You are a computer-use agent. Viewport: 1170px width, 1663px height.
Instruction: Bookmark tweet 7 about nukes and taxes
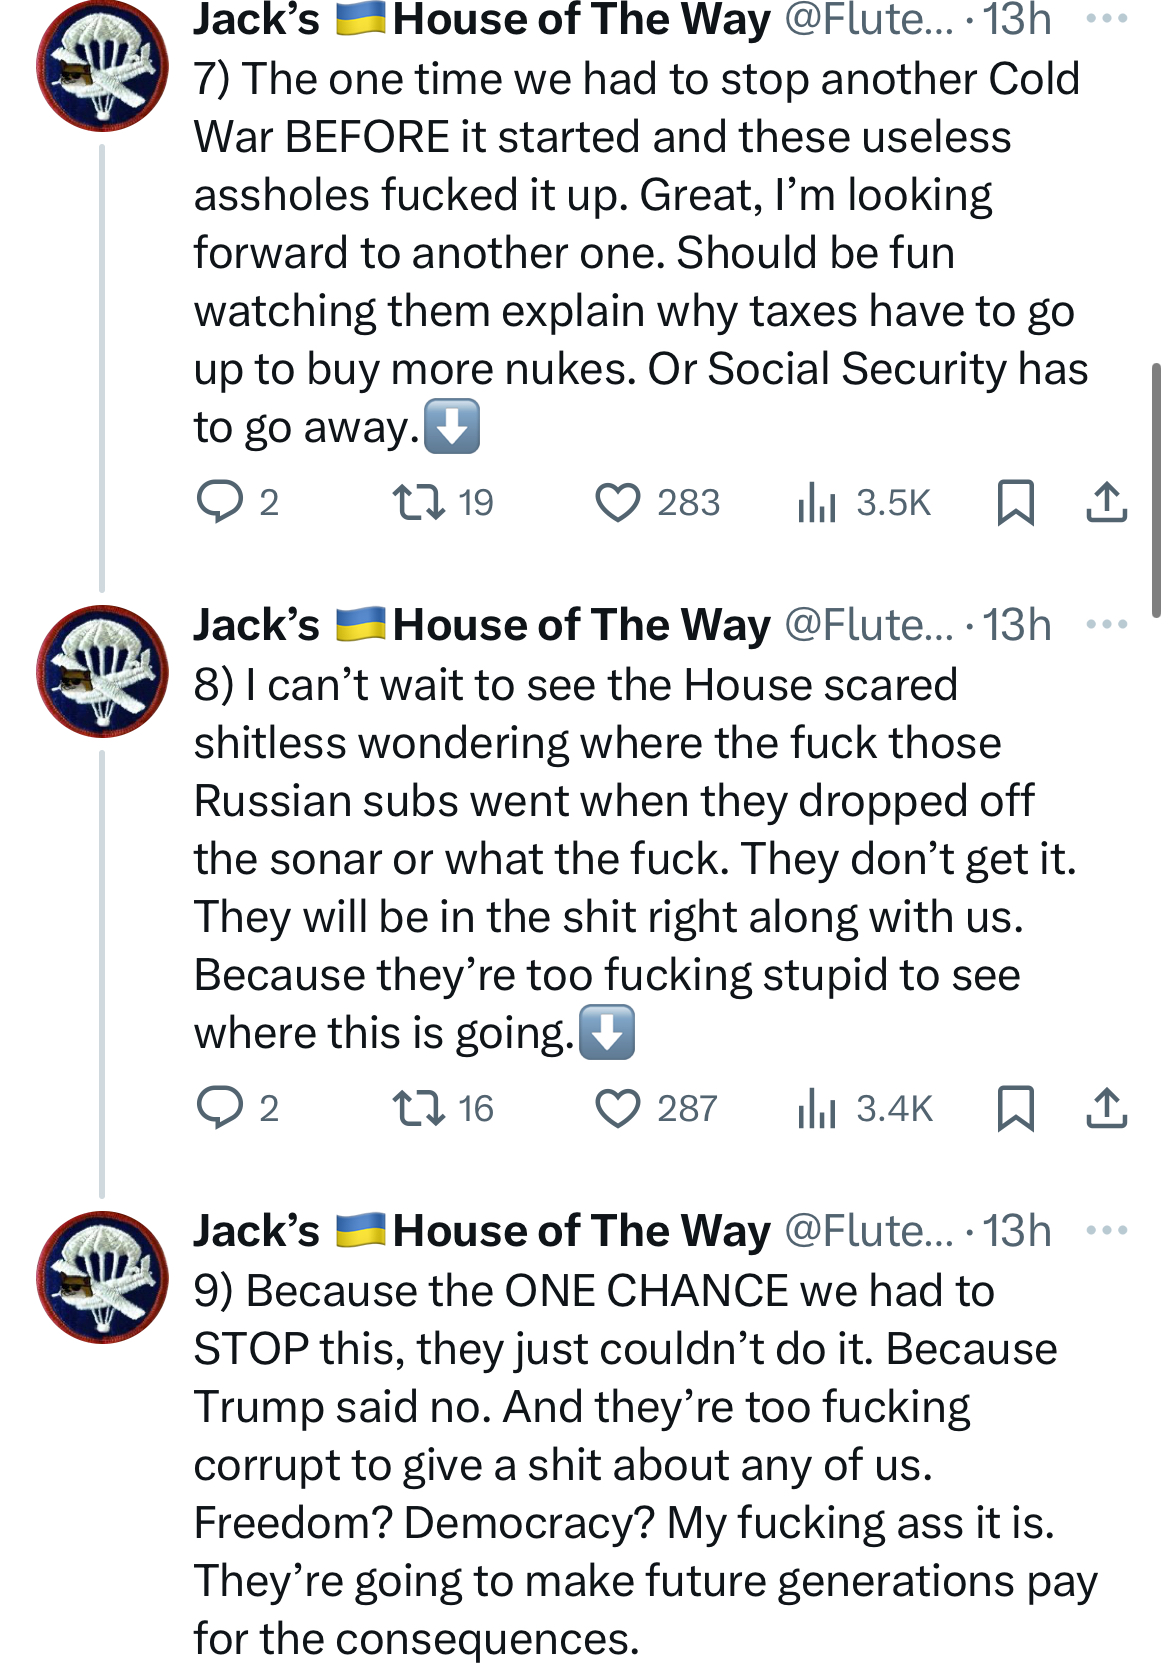click(x=1016, y=502)
